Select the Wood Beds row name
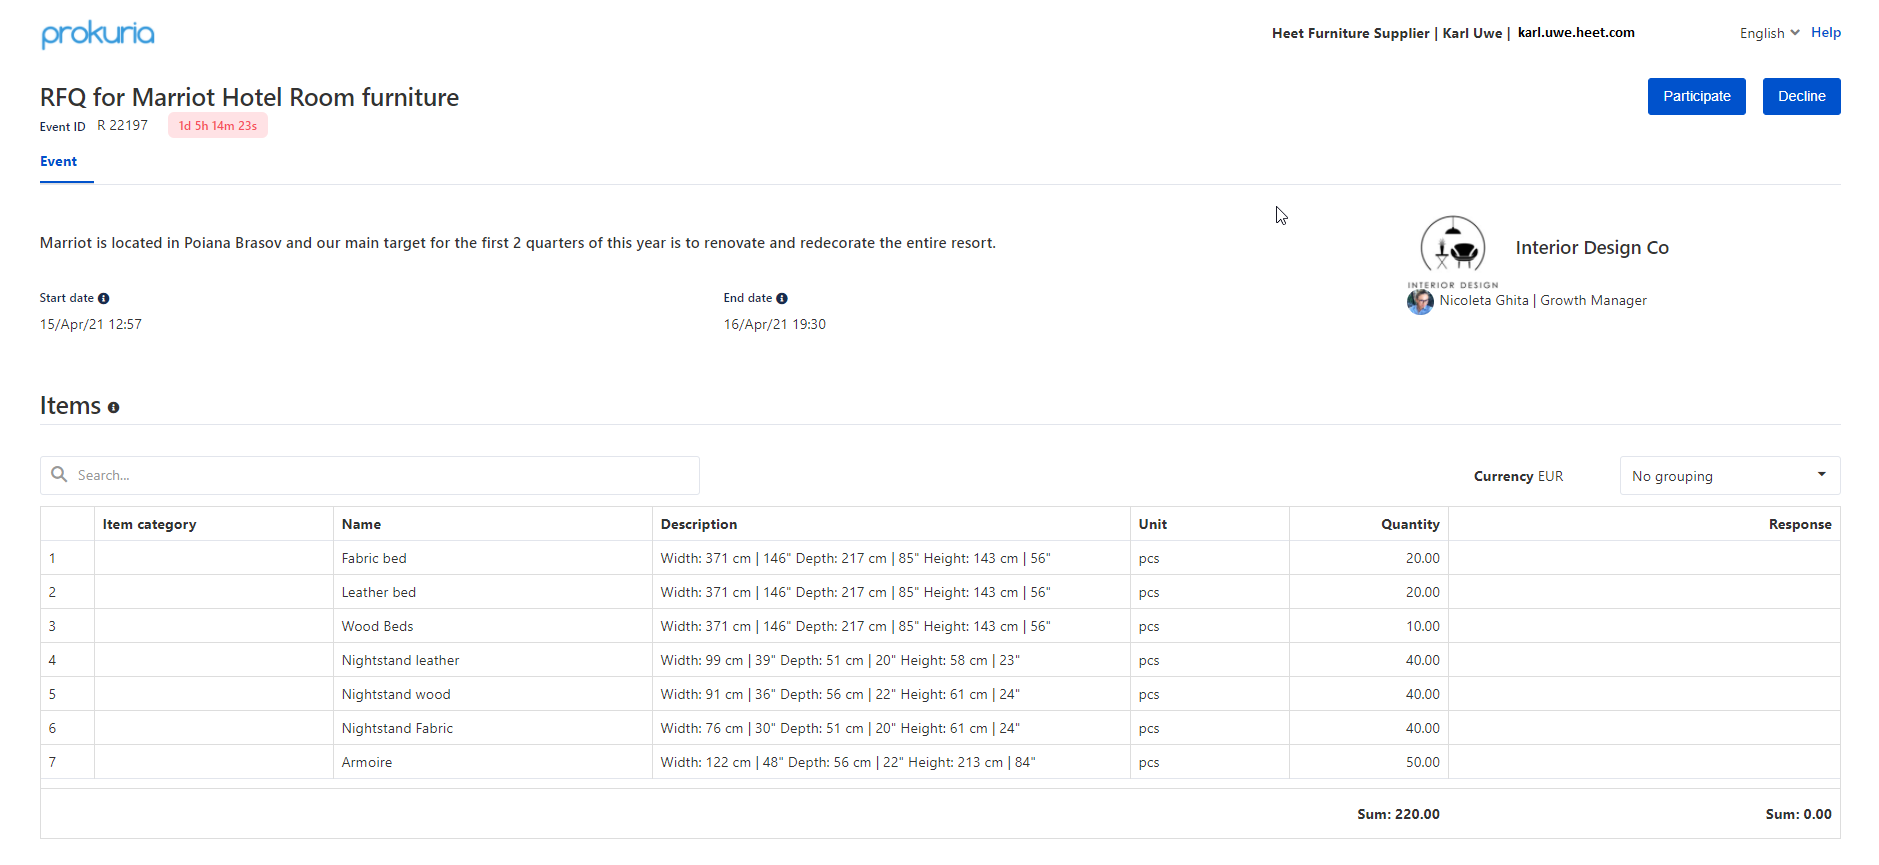Viewport: 1879px width, 865px height. point(377,626)
